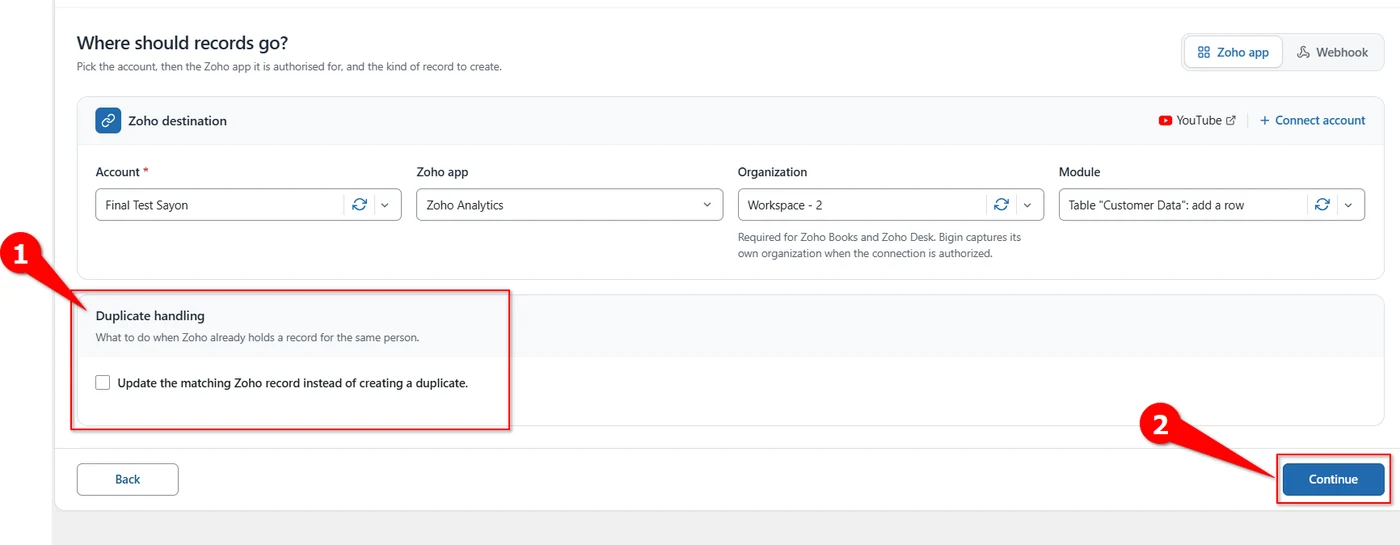Viewport: 1400px width, 545px height.
Task: Click the Continue button
Action: (1333, 479)
